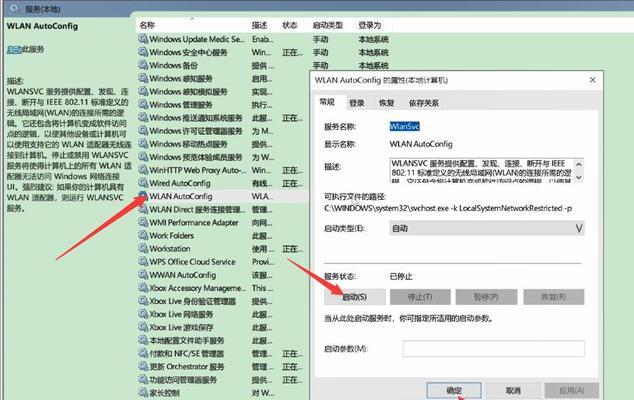Click gear icon beside Windows 感知服务
The image size is (634, 400).
(x=143, y=78)
